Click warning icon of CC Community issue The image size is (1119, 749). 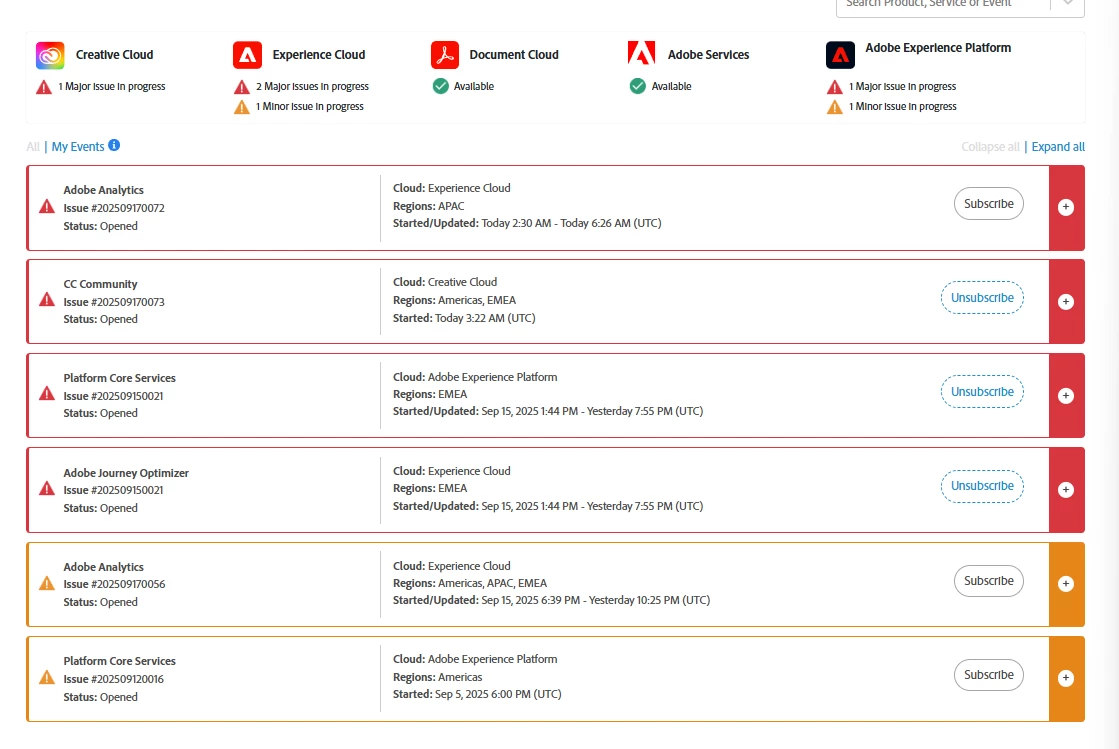[x=47, y=299]
